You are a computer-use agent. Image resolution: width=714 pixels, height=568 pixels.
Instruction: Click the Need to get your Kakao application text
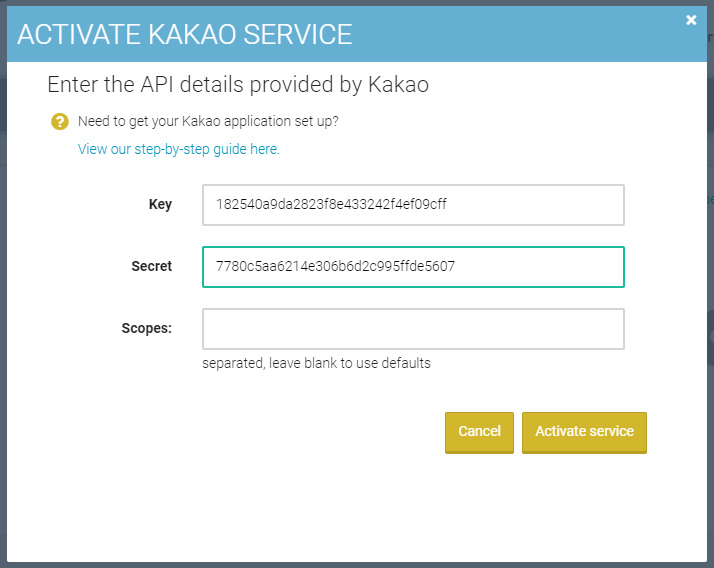coord(208,121)
